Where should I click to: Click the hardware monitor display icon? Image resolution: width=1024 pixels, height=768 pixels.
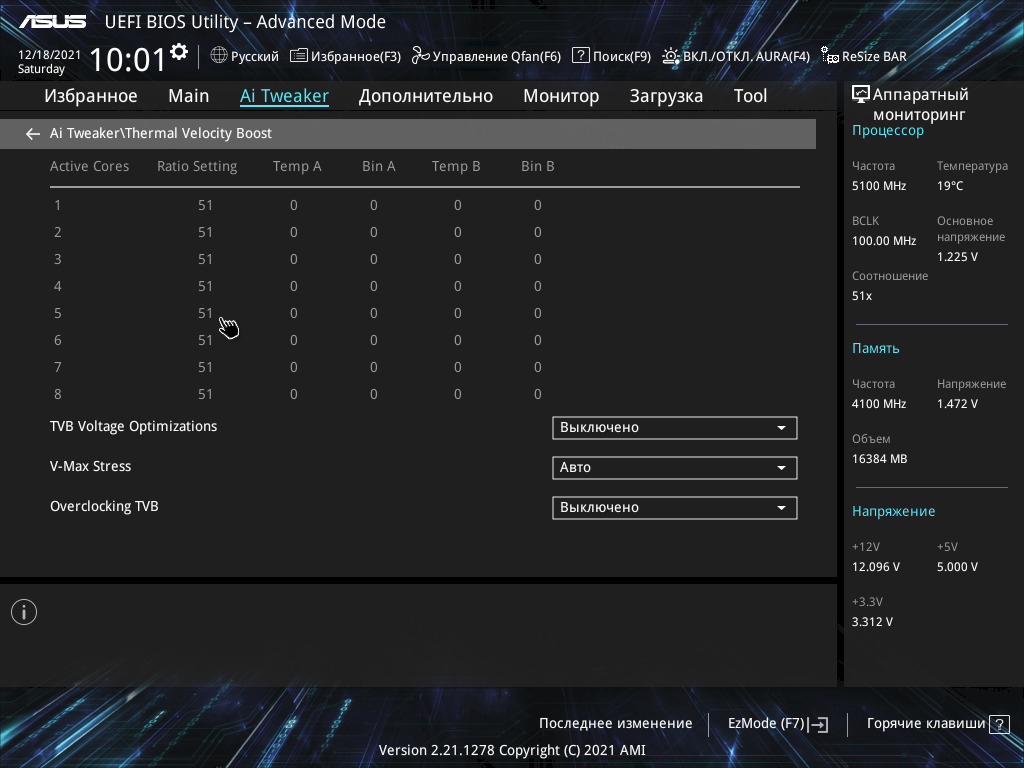point(861,94)
